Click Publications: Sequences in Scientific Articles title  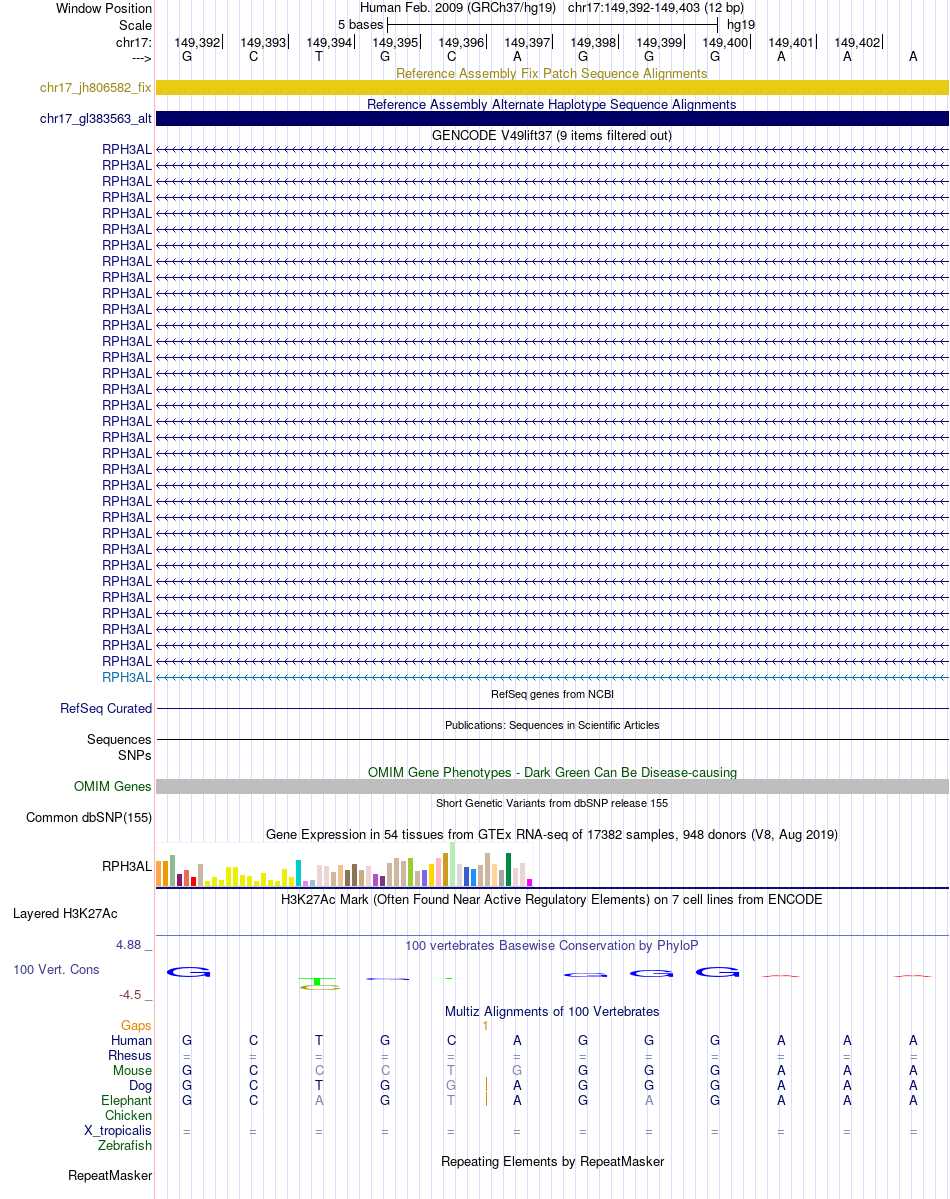pyautogui.click(x=552, y=725)
